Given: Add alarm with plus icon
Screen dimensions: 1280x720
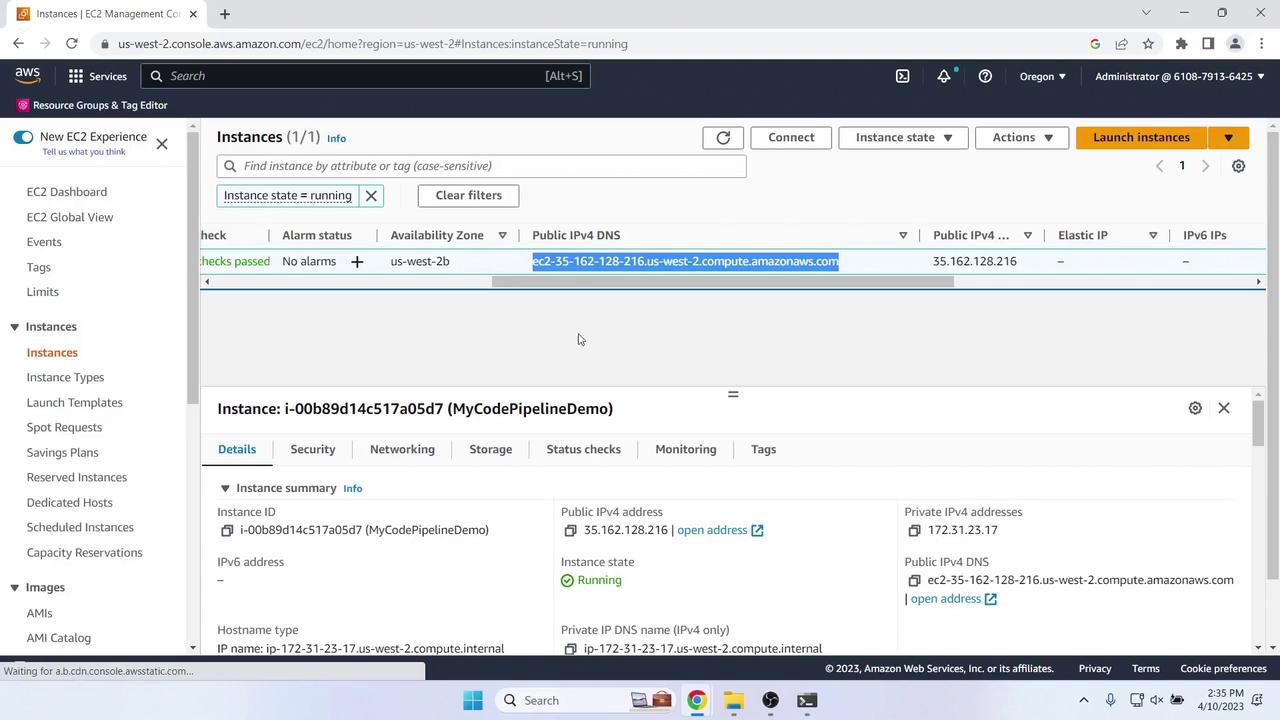Looking at the screenshot, I should (357, 262).
